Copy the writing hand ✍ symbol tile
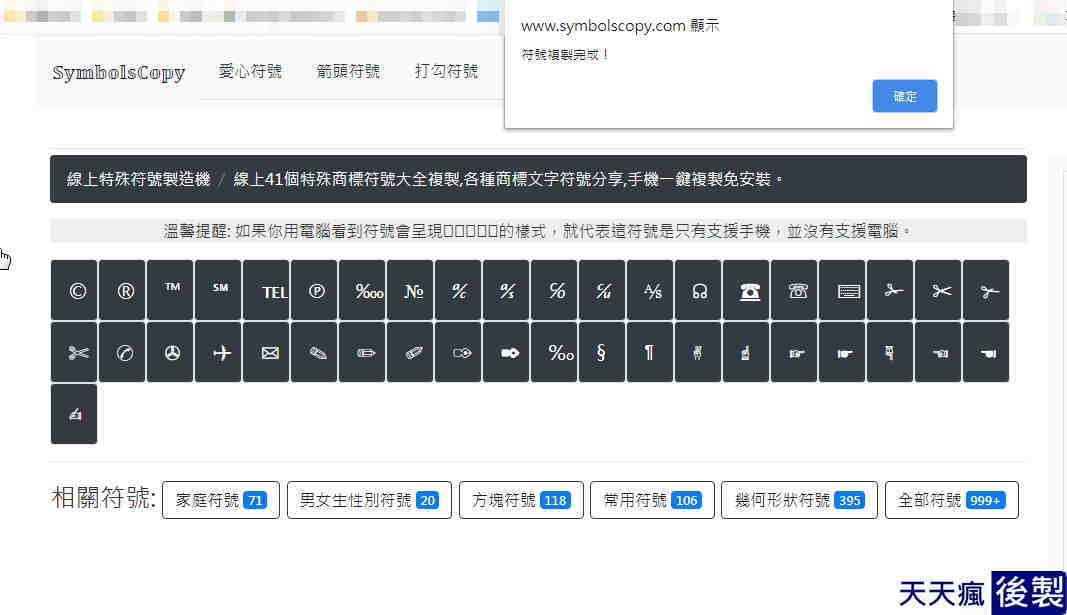Viewport: 1067px width, 615px height. click(x=74, y=414)
